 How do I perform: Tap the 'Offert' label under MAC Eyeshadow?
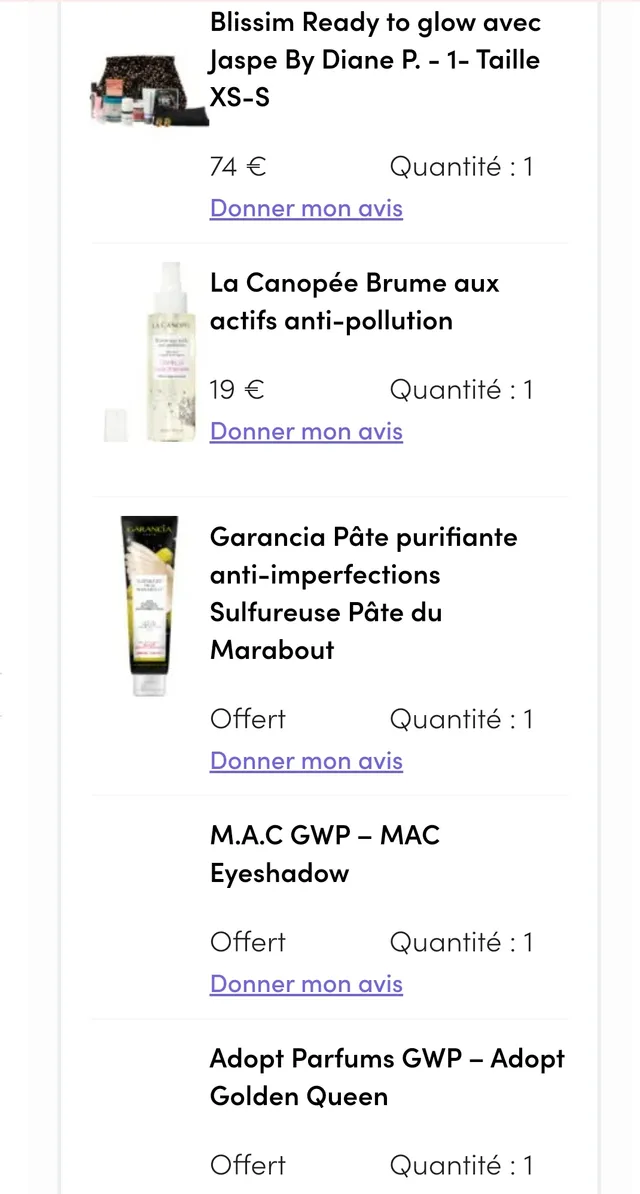click(x=248, y=942)
